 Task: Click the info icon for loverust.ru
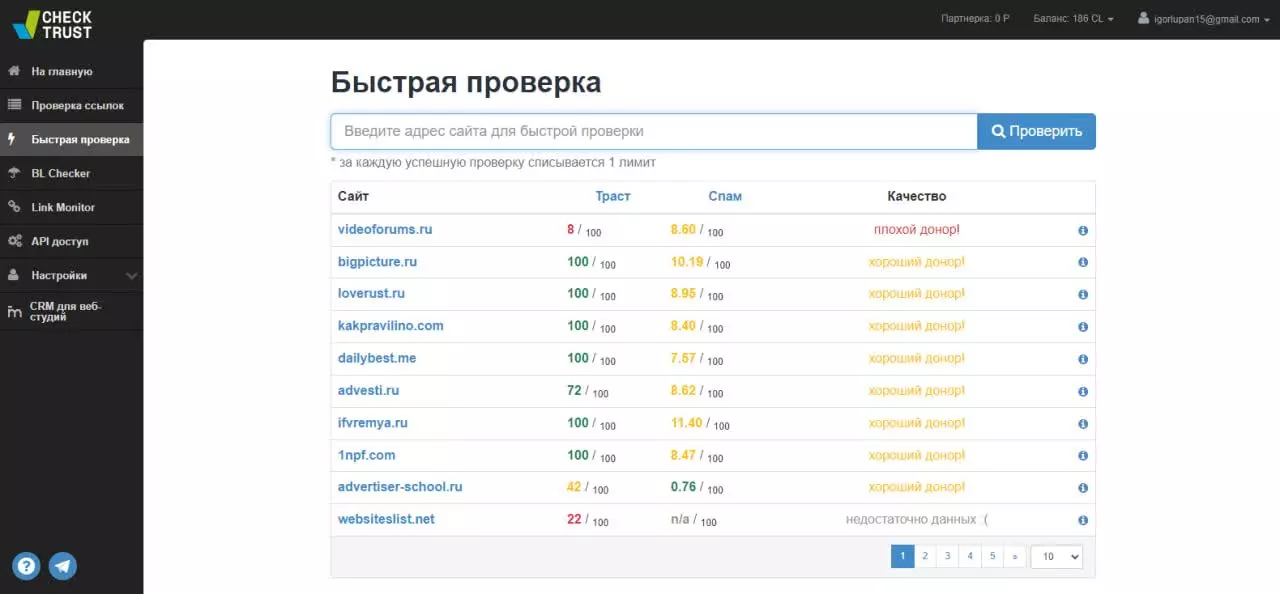1083,295
